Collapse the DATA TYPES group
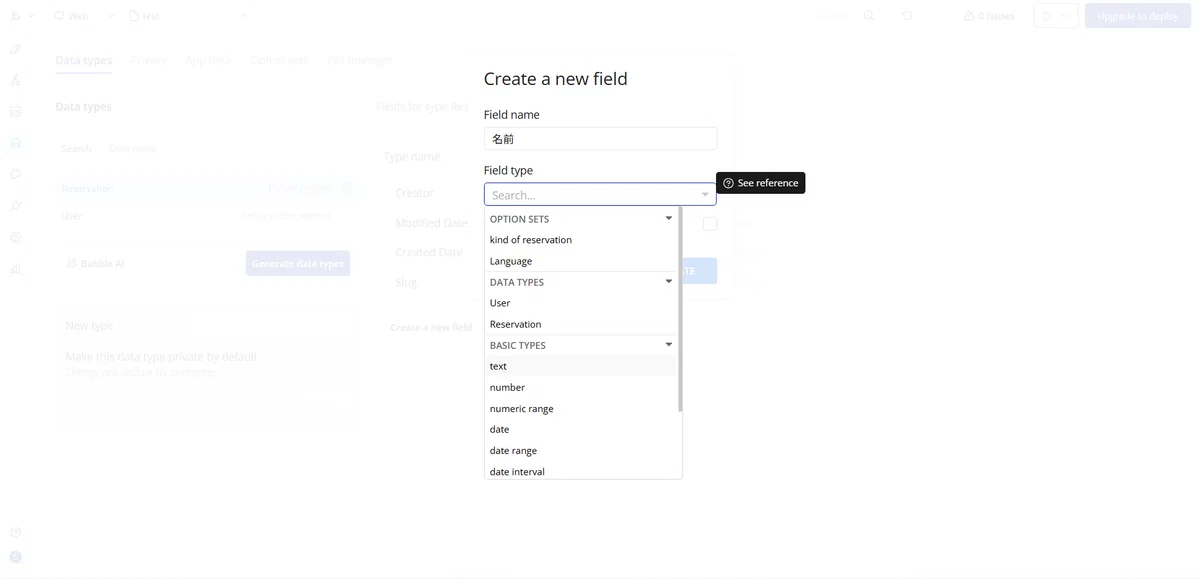 tap(669, 282)
